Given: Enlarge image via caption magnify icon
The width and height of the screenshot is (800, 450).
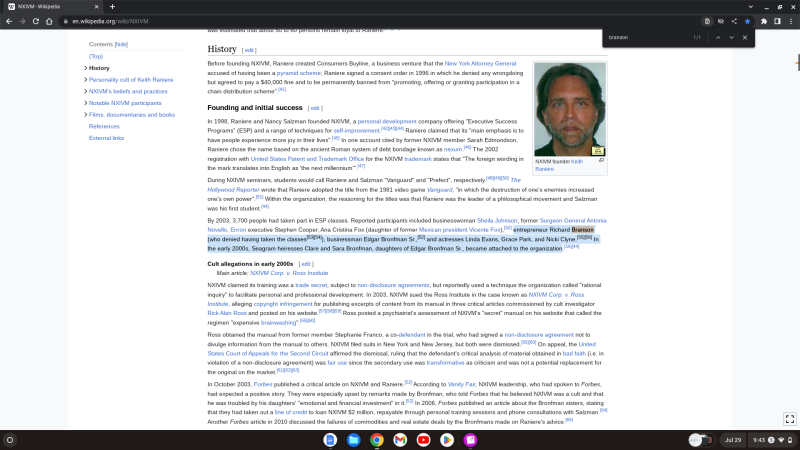Looking at the screenshot, I should pyautogui.click(x=602, y=160).
